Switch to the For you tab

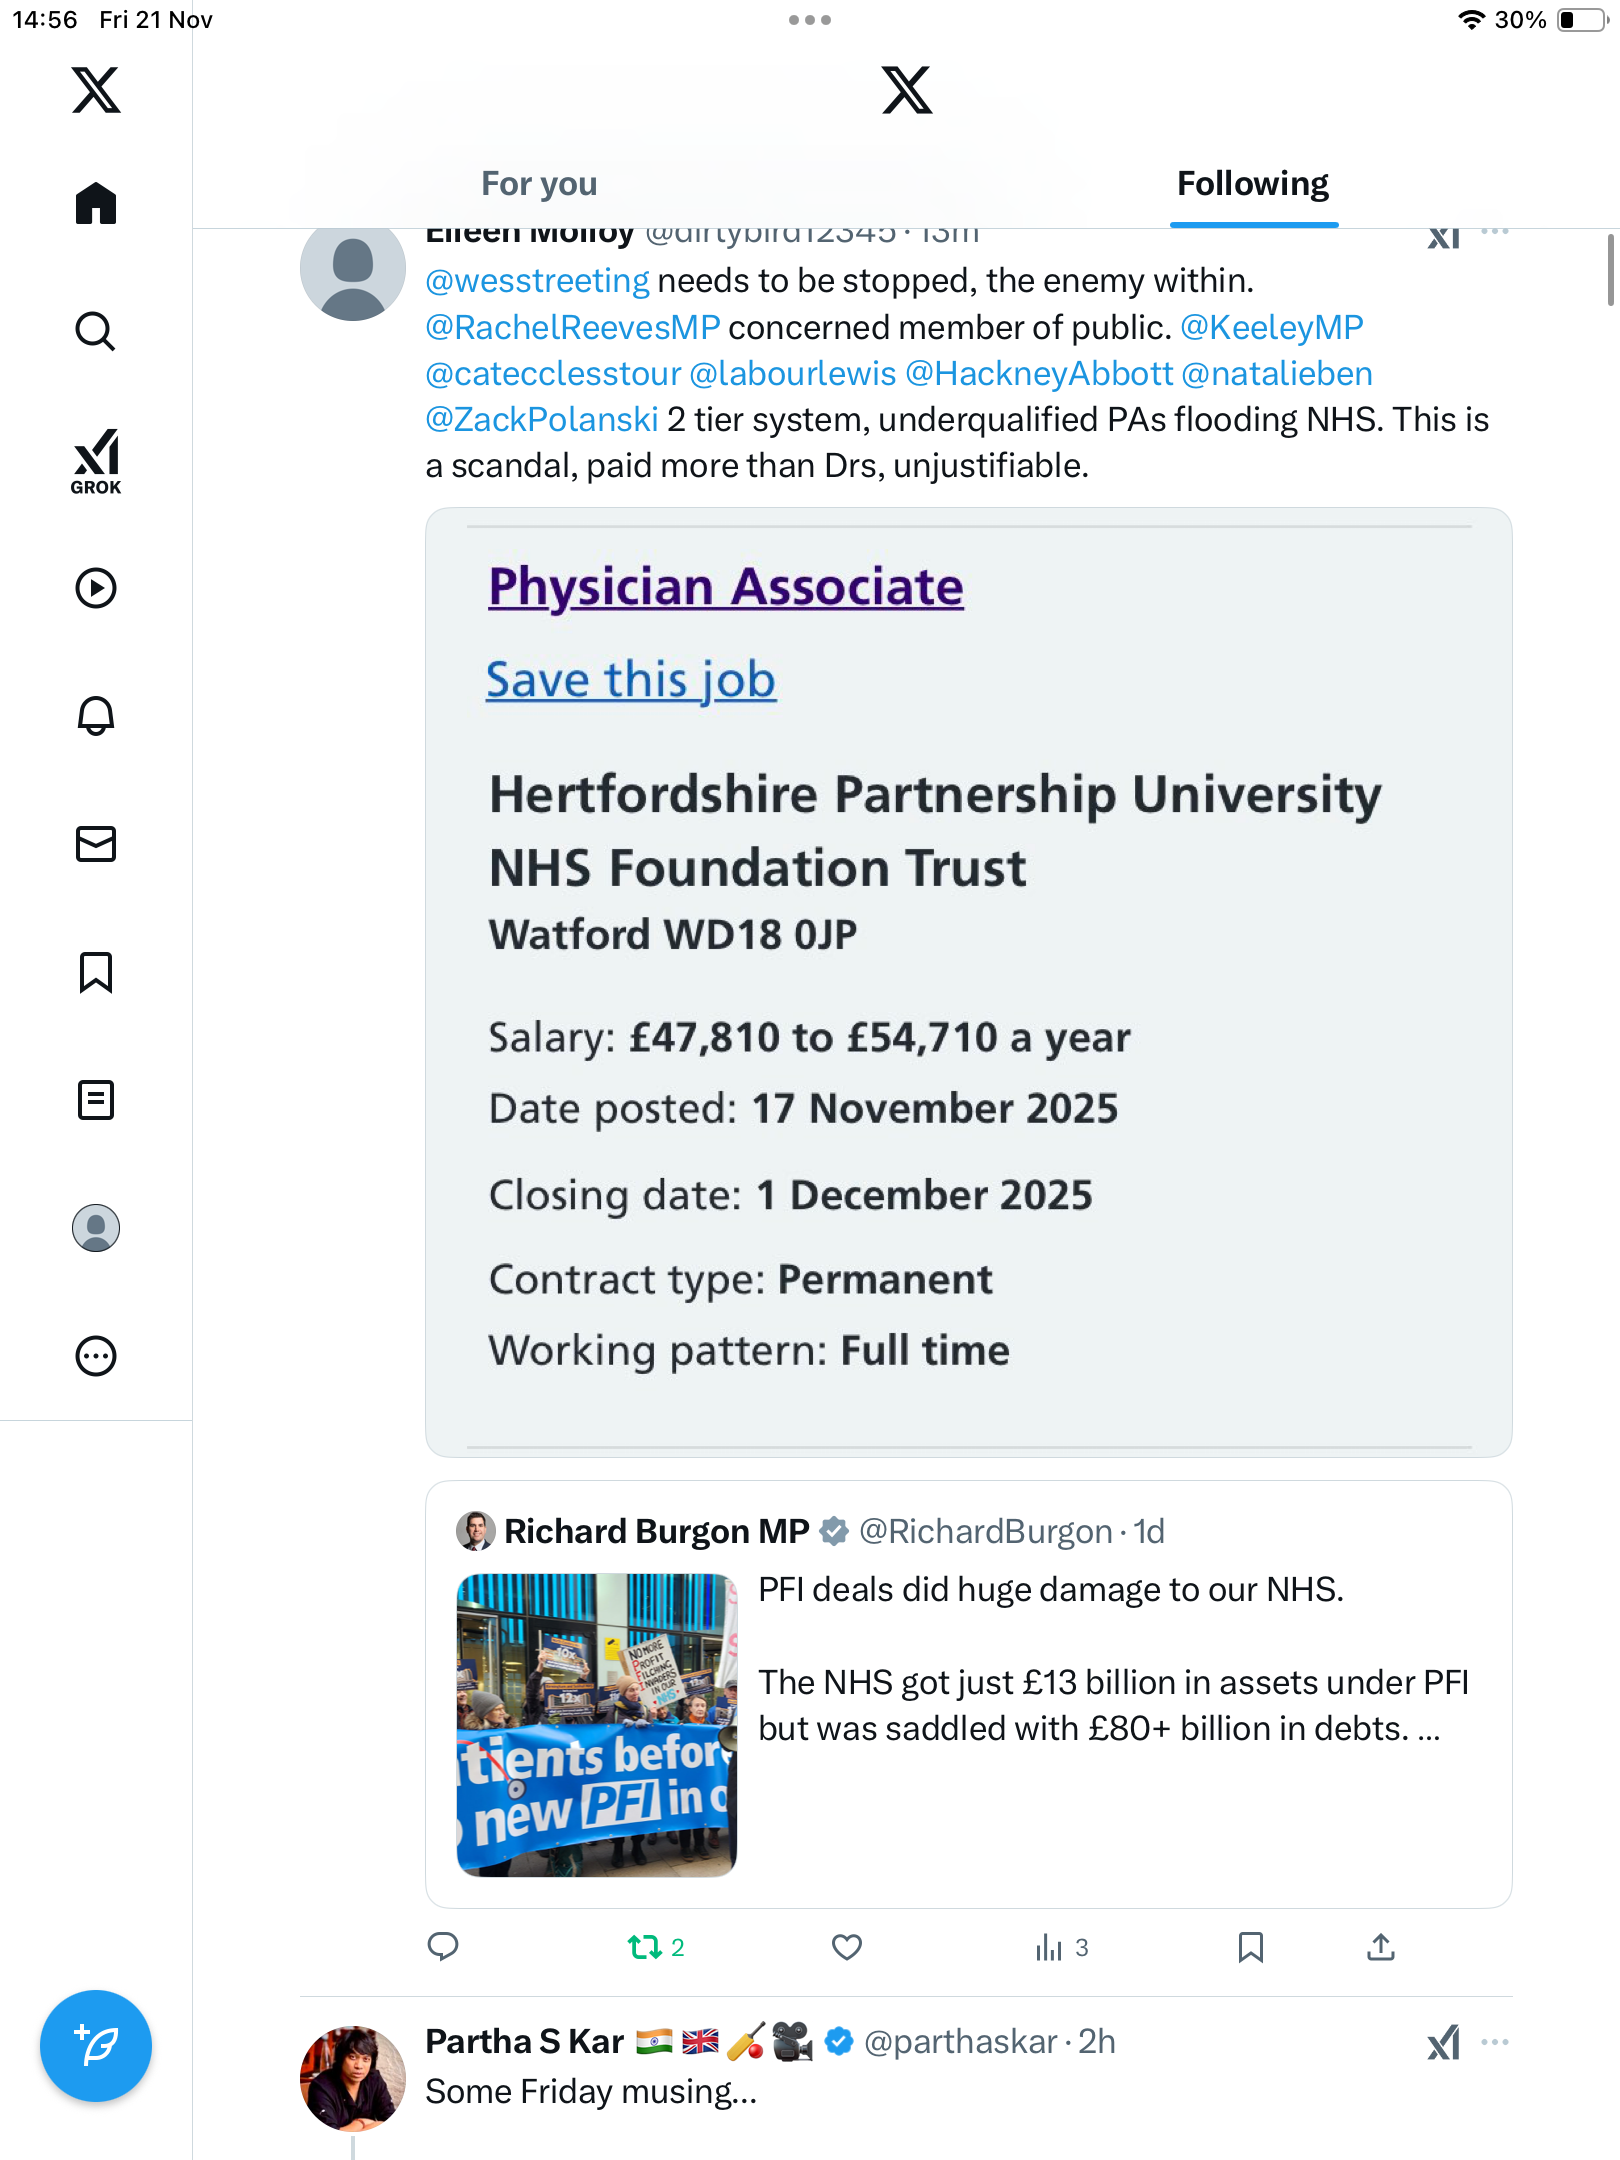pyautogui.click(x=539, y=184)
